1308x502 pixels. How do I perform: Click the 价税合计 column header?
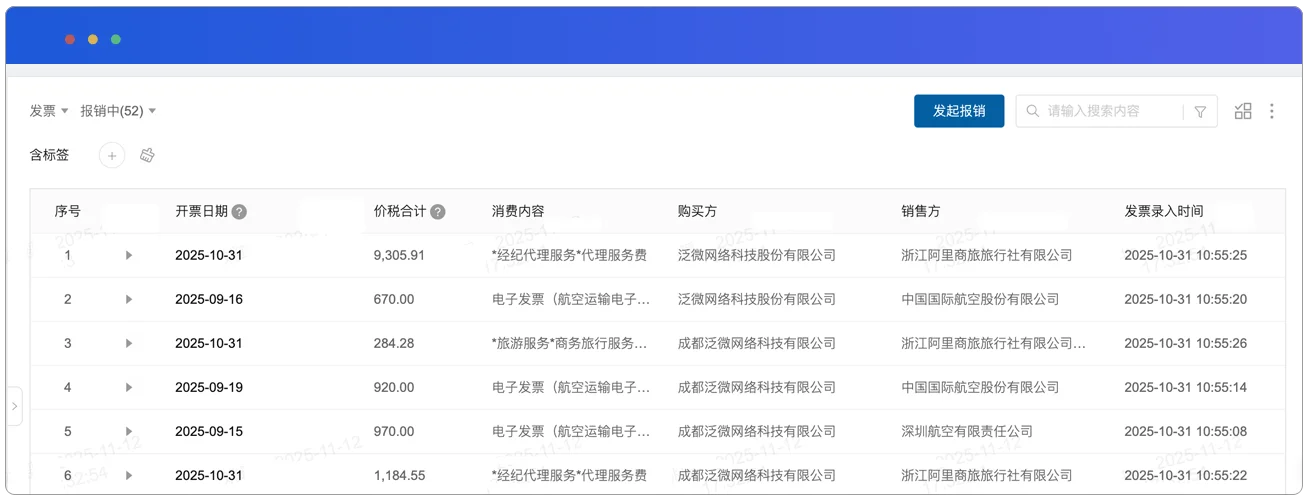pos(400,212)
